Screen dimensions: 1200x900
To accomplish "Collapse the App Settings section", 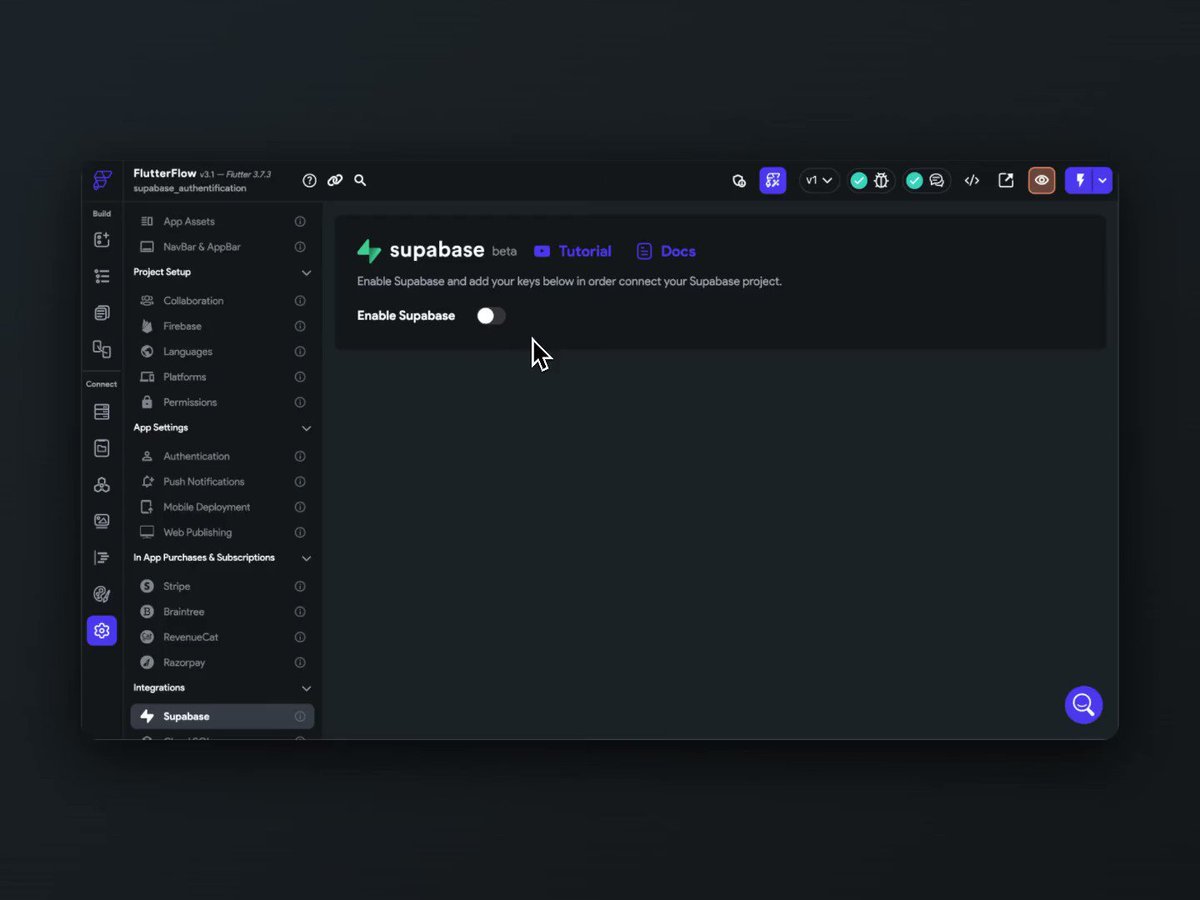I will coord(306,428).
